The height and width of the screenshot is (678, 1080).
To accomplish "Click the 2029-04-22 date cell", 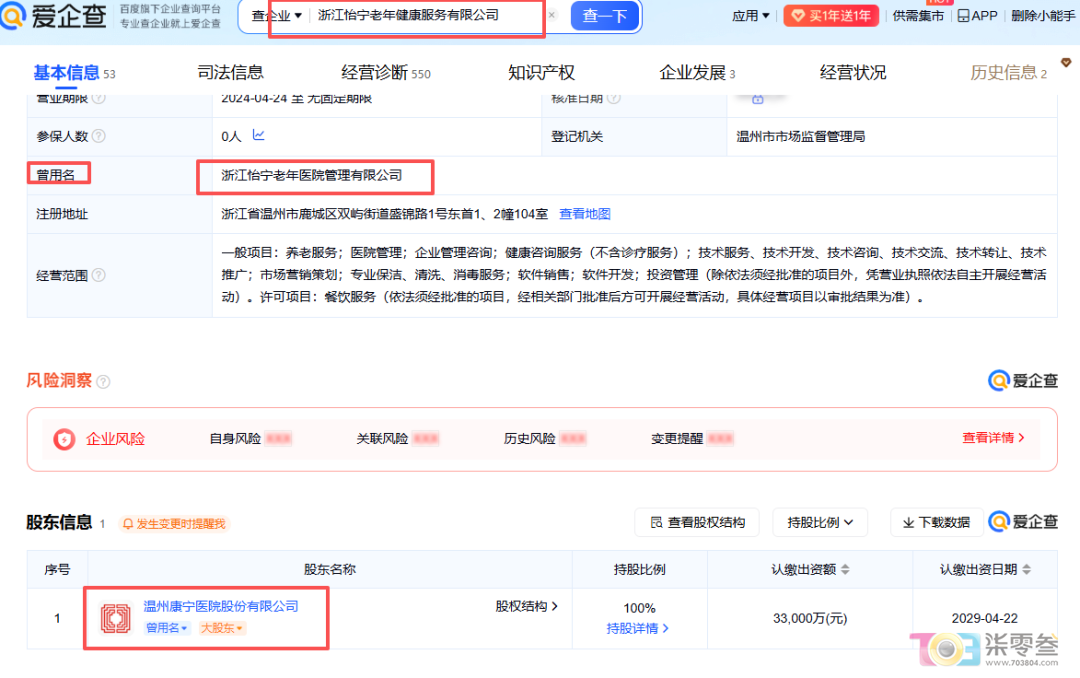I will [984, 618].
